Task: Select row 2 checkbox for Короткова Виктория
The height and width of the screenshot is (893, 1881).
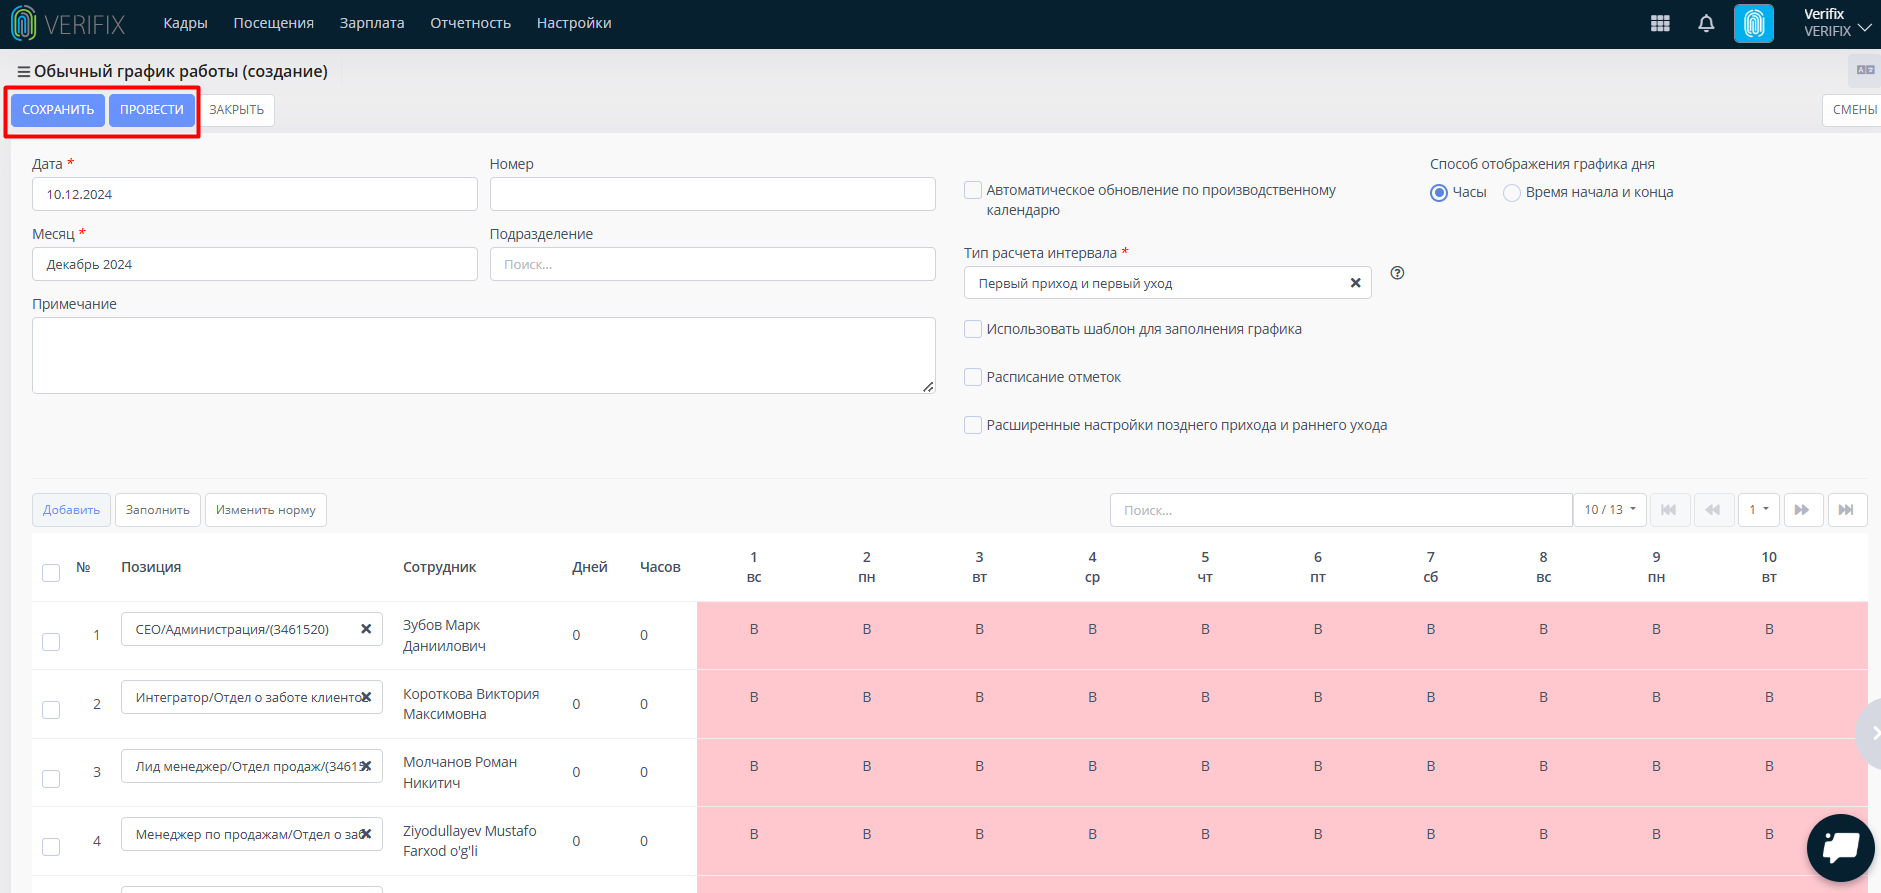Action: pyautogui.click(x=51, y=710)
